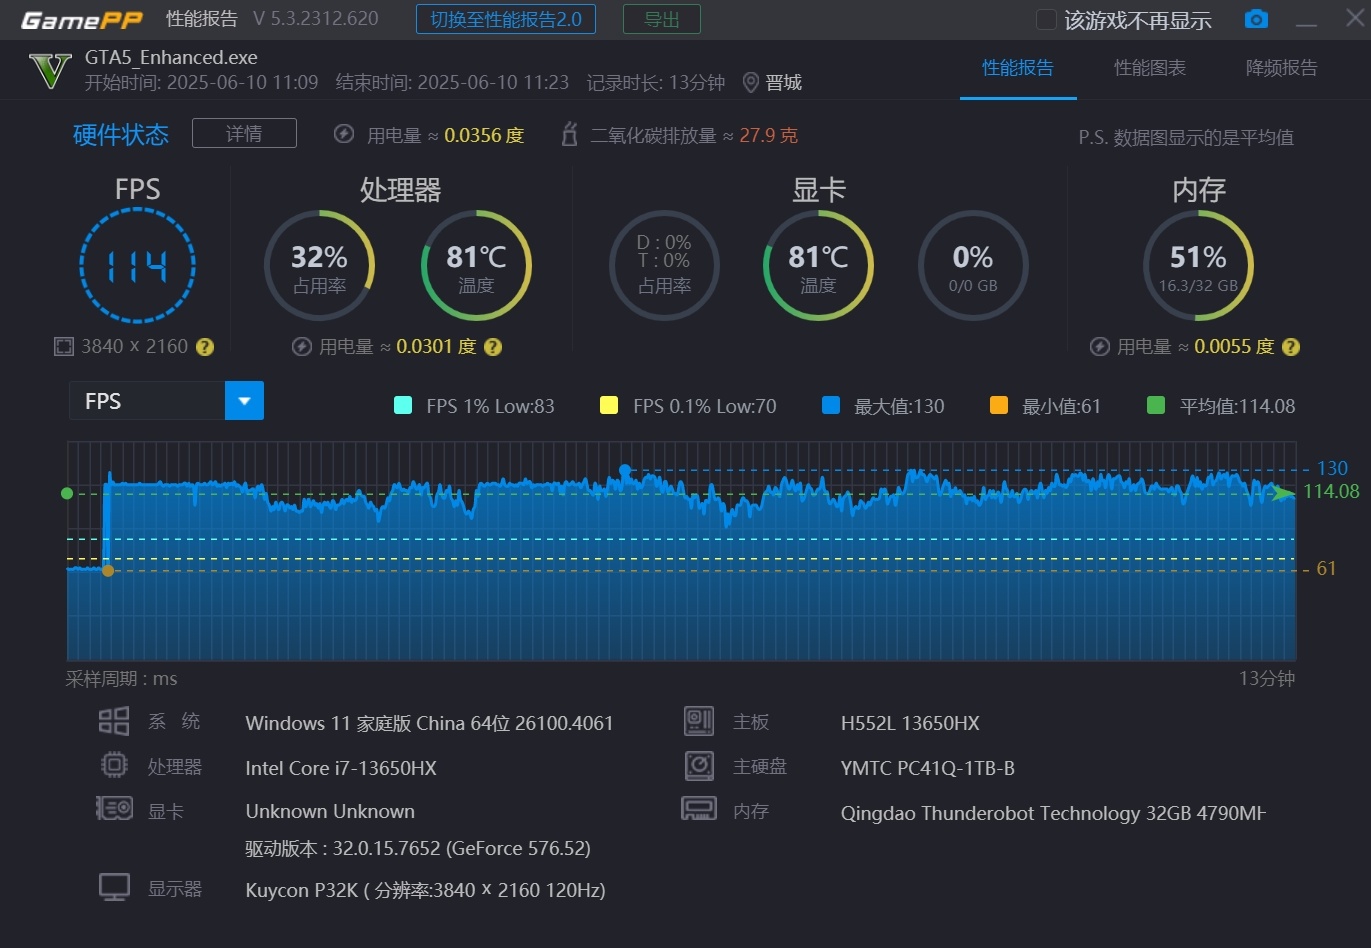Click the Qingdao Thunderobot Technology memory text
Viewport: 1371px width, 948px height.
tap(1054, 813)
